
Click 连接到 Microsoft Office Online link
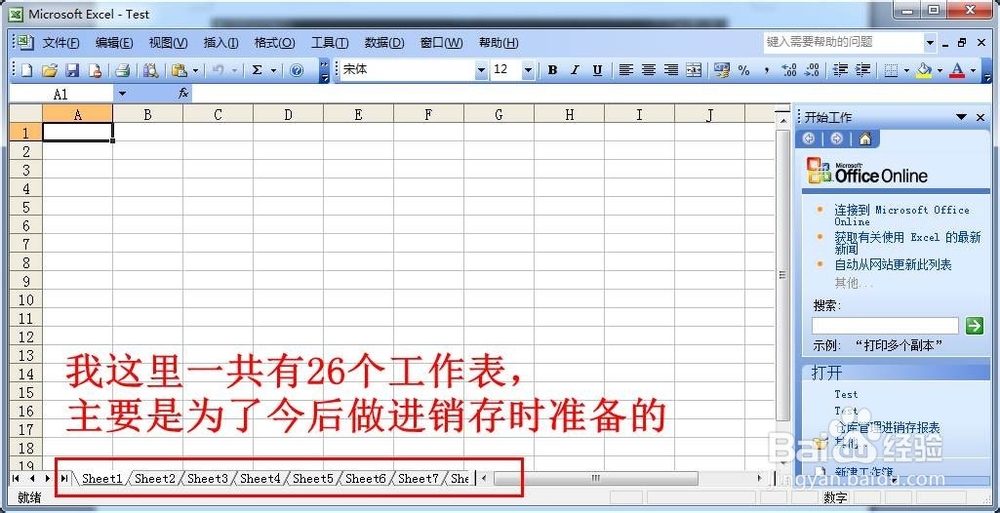[x=902, y=216]
